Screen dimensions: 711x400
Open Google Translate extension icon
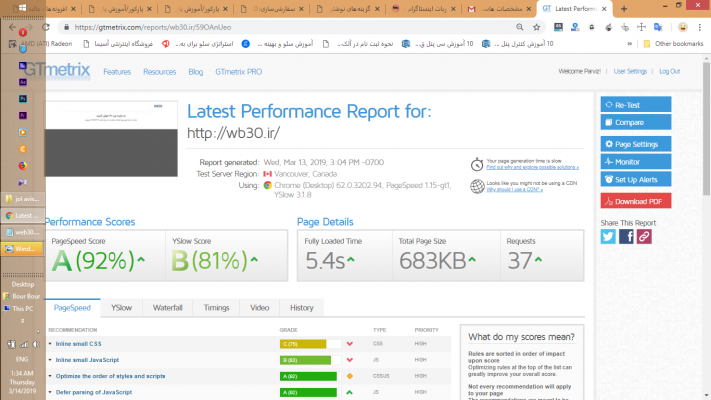pyautogui.click(x=658, y=27)
